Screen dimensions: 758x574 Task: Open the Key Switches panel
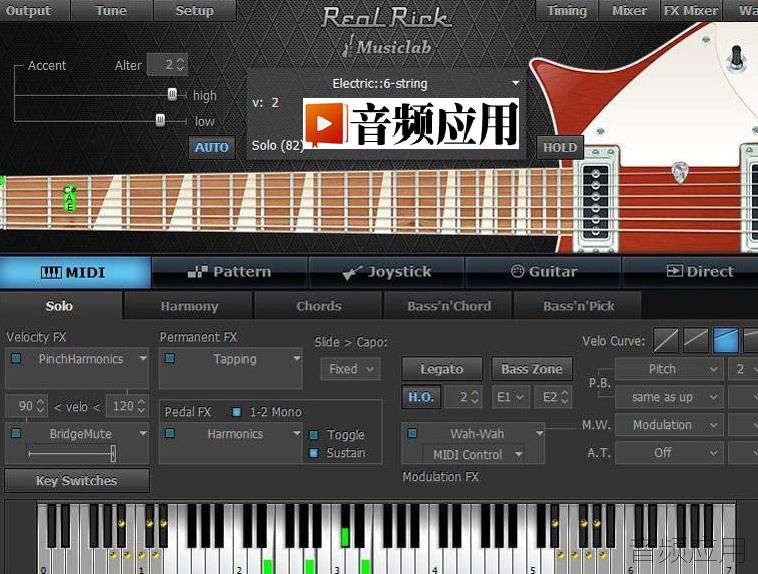pyautogui.click(x=77, y=480)
